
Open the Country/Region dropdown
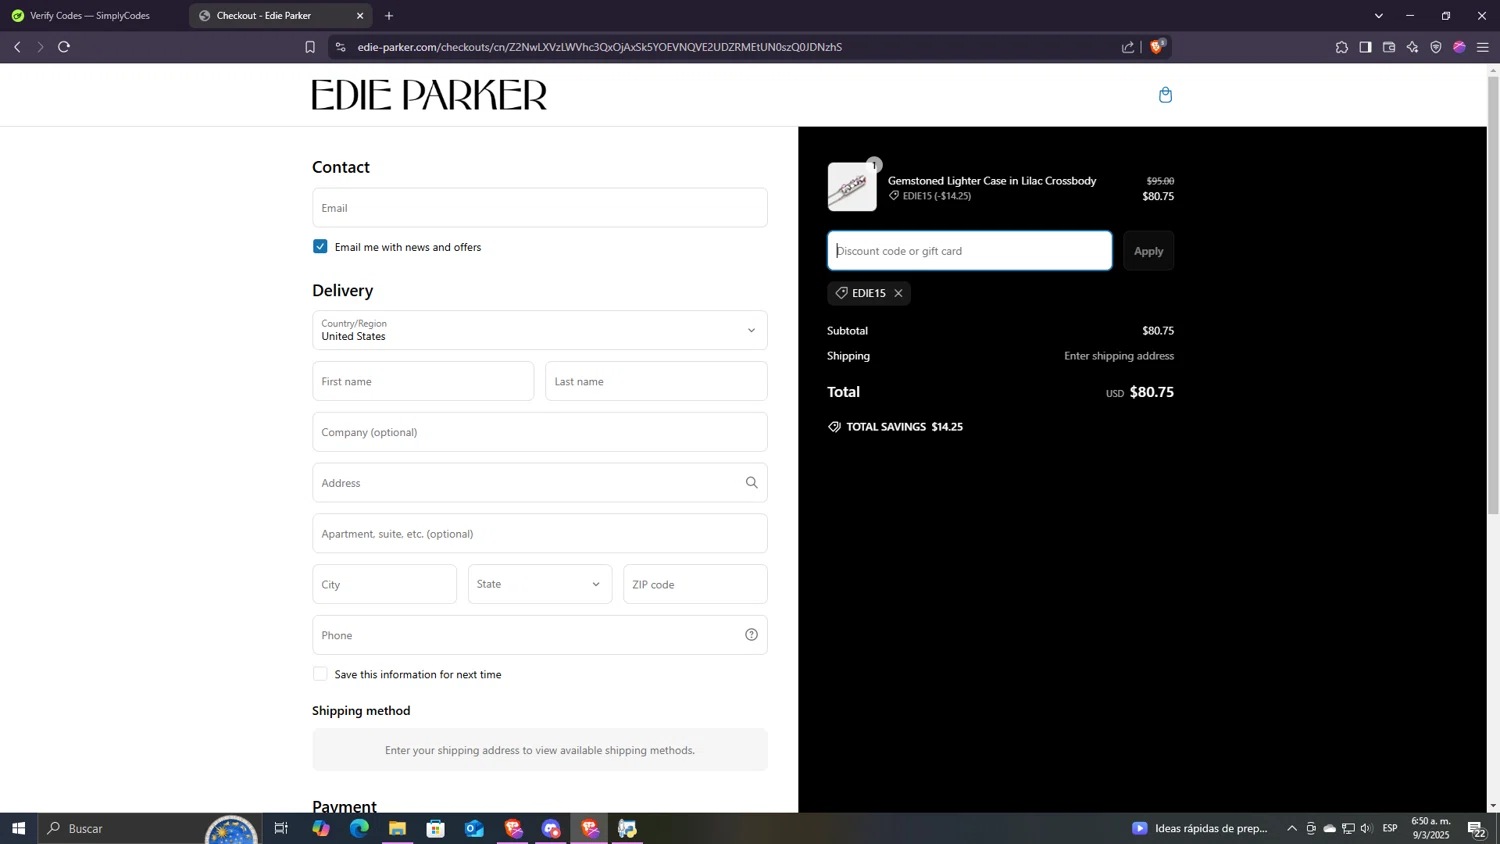pyautogui.click(x=540, y=330)
